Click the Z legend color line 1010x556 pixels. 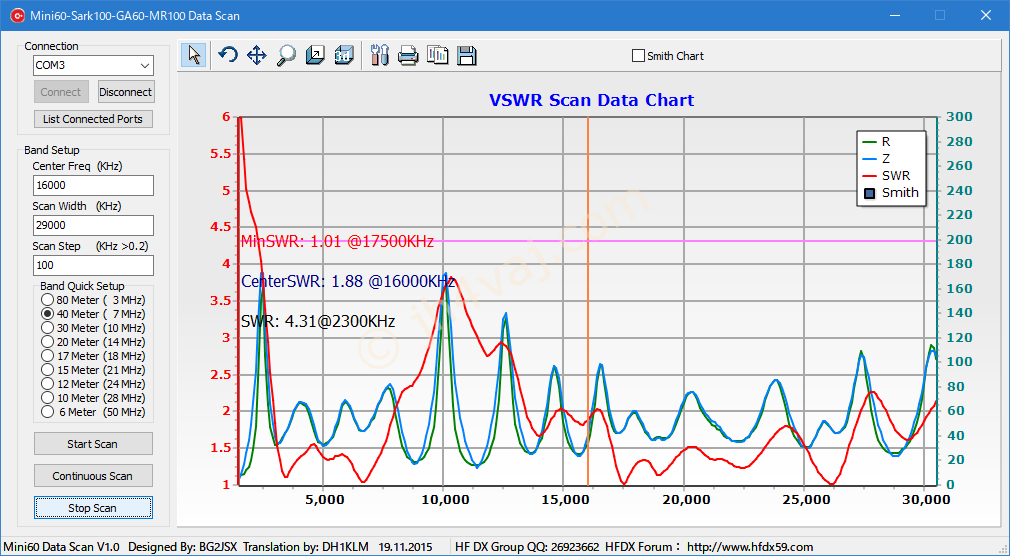[x=870, y=158]
